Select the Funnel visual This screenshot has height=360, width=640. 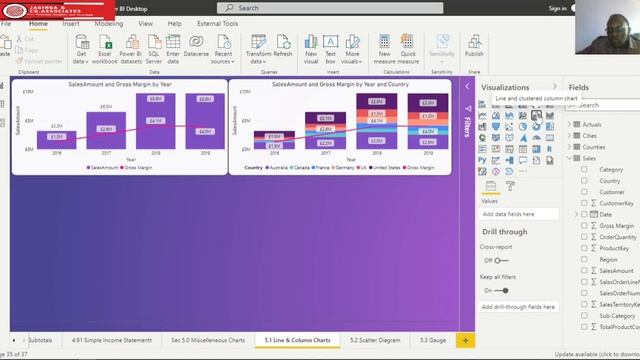tap(496, 127)
